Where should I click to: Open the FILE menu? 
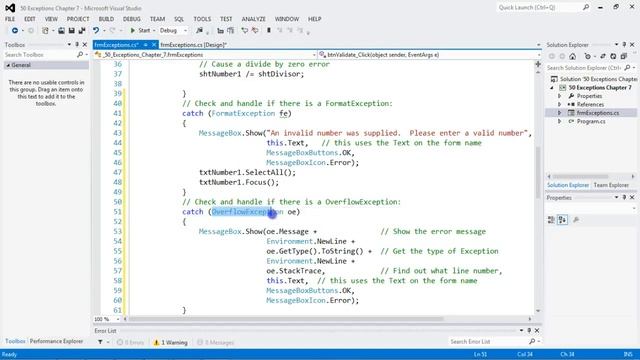10,19
